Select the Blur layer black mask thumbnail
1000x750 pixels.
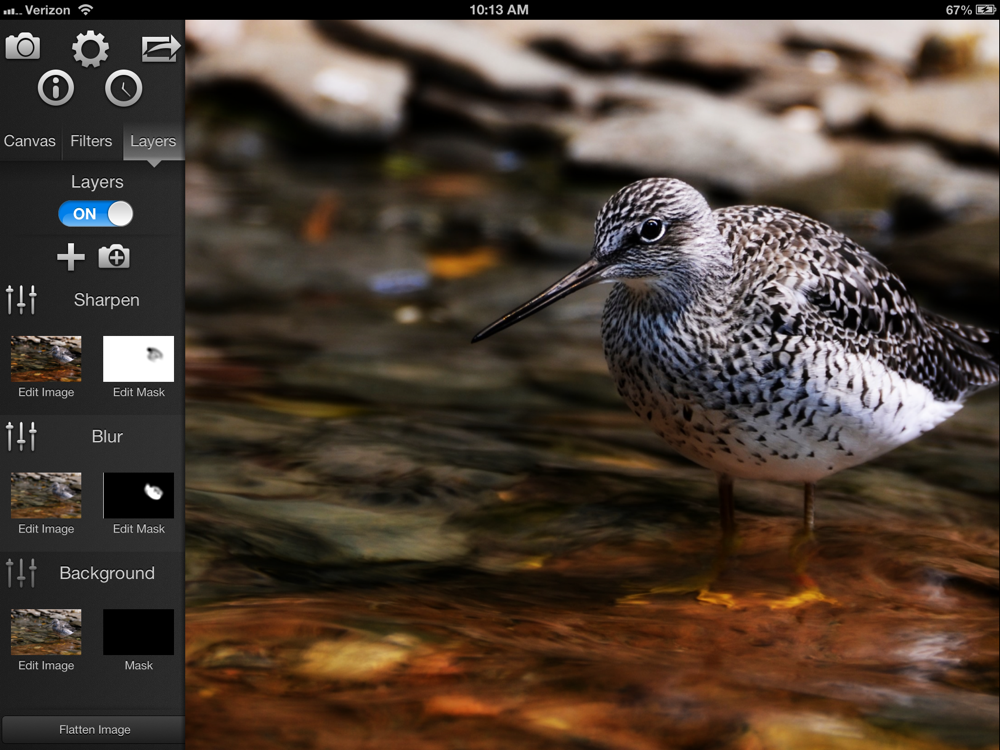[x=138, y=495]
